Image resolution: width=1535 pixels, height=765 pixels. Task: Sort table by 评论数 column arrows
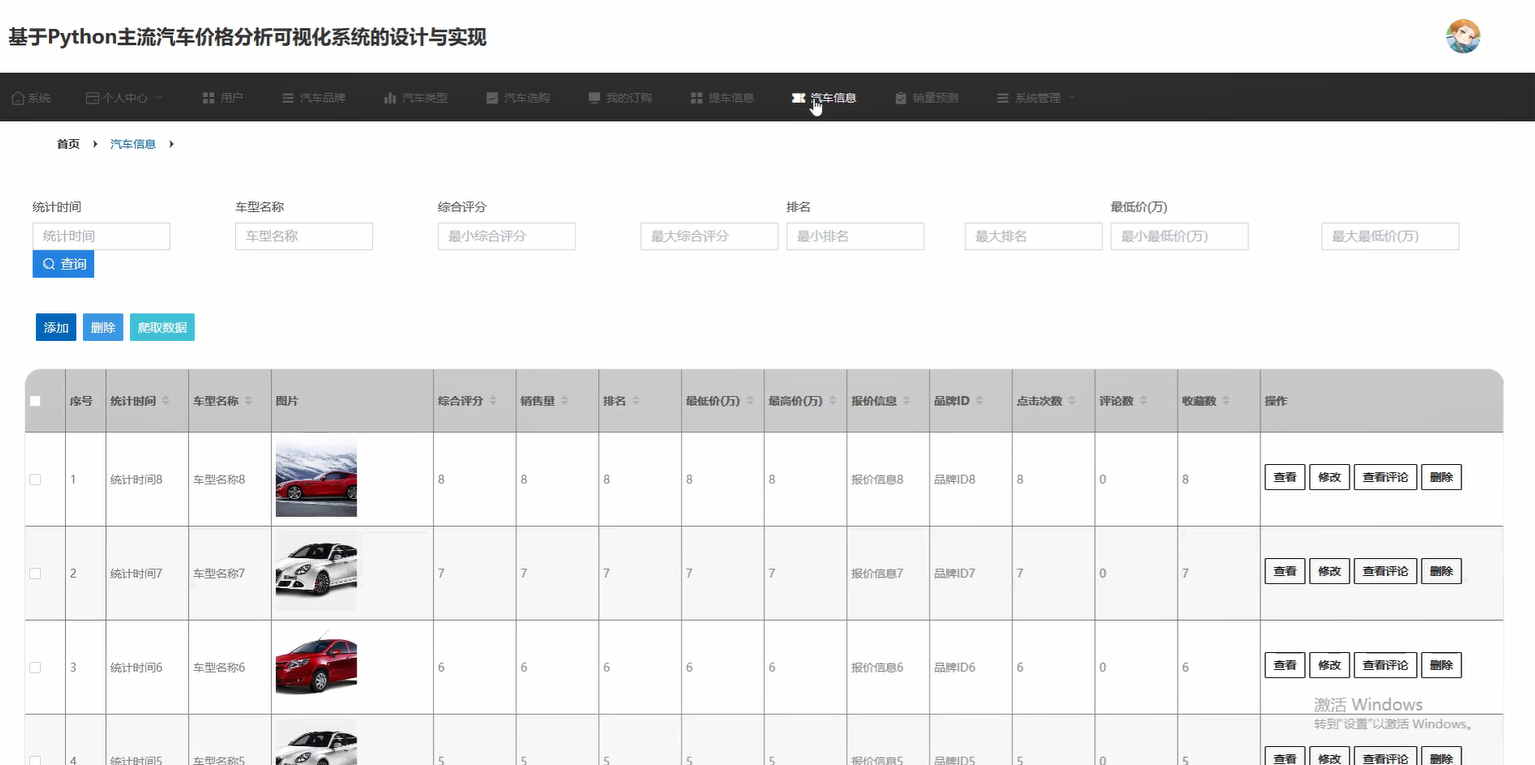(x=1143, y=401)
